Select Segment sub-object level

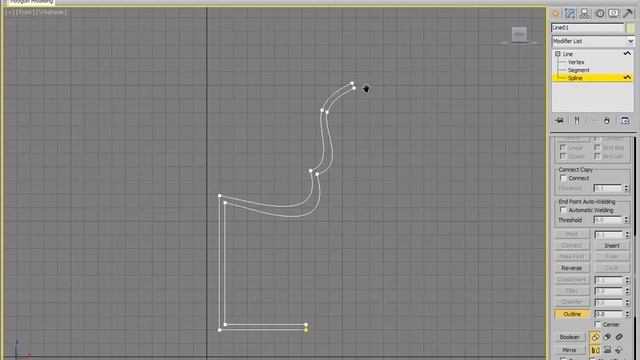pyautogui.click(x=578, y=70)
